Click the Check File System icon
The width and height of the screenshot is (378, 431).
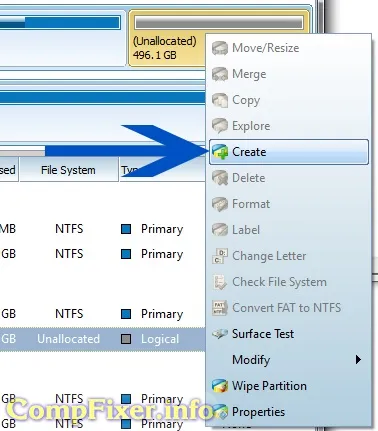[x=220, y=282]
